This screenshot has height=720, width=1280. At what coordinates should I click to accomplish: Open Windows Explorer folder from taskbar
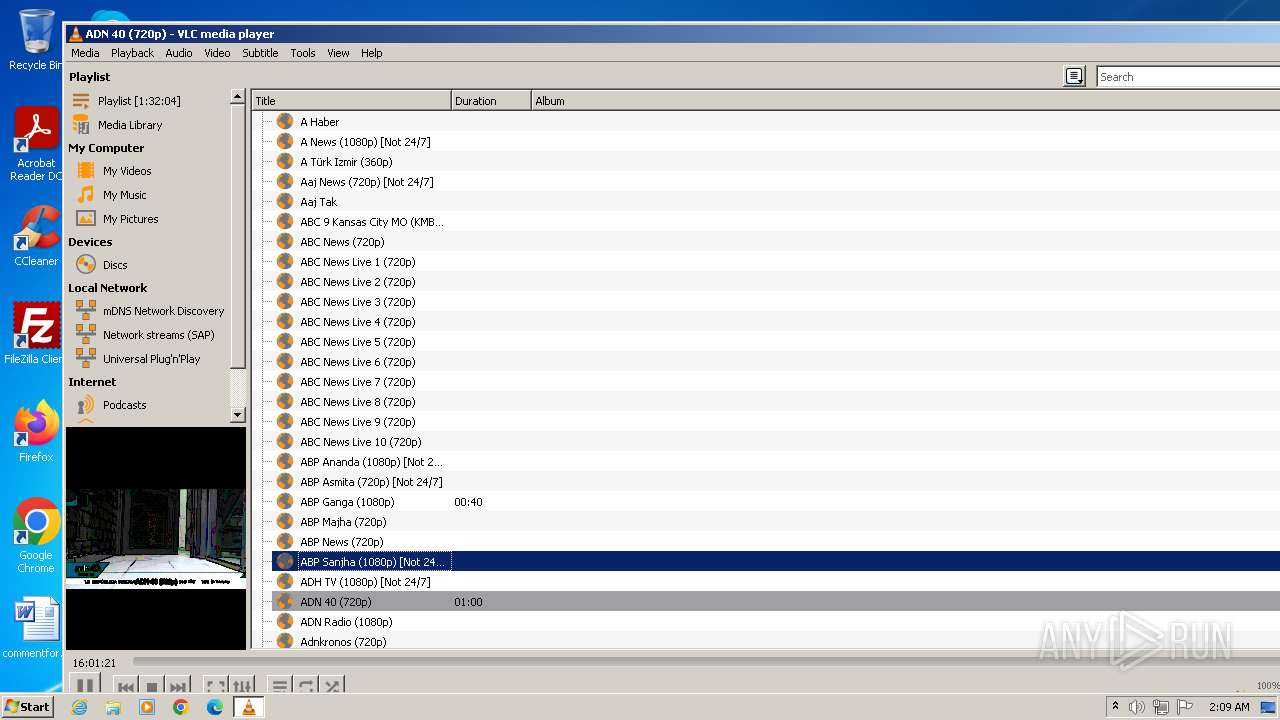click(113, 707)
